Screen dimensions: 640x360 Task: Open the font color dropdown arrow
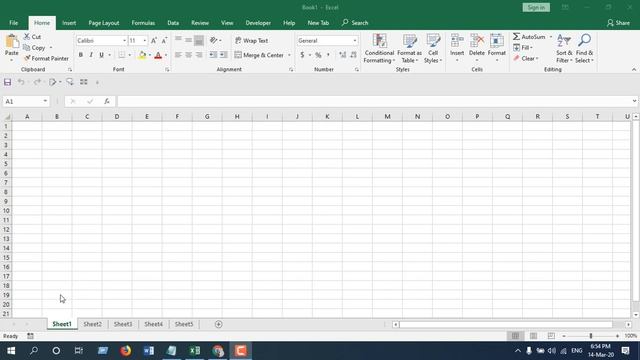click(166, 55)
